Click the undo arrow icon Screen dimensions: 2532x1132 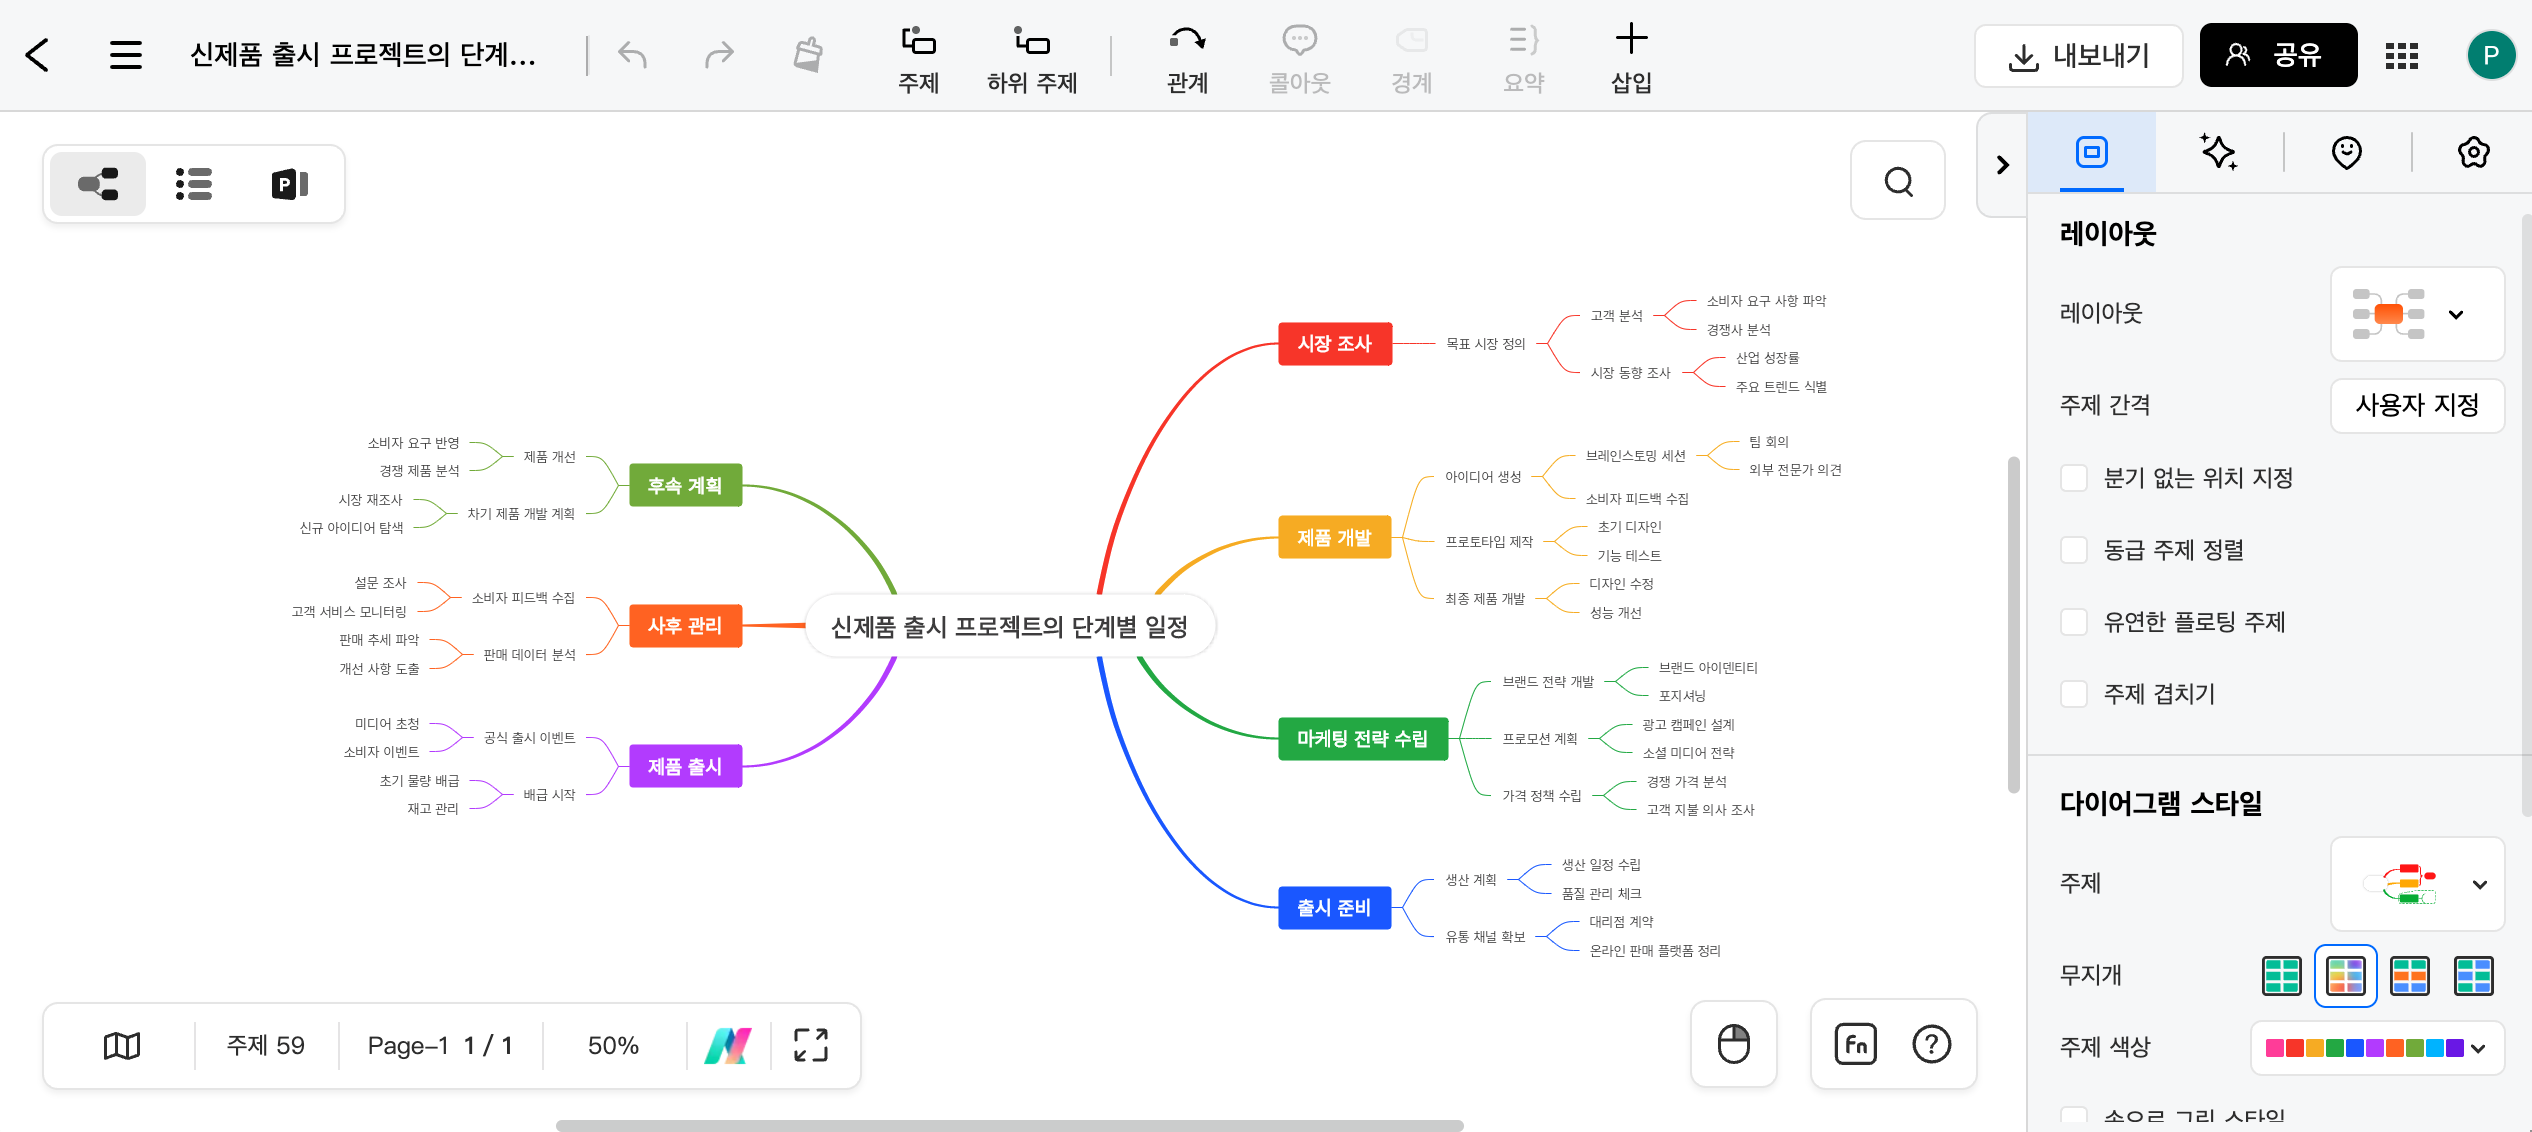point(632,55)
